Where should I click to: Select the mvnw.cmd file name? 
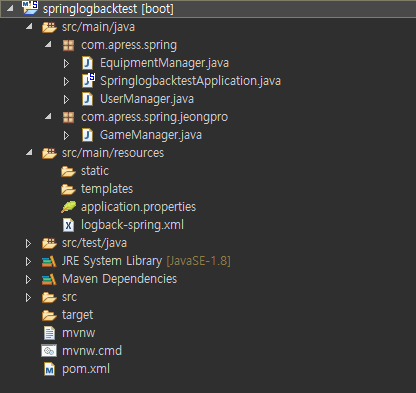click(x=92, y=351)
